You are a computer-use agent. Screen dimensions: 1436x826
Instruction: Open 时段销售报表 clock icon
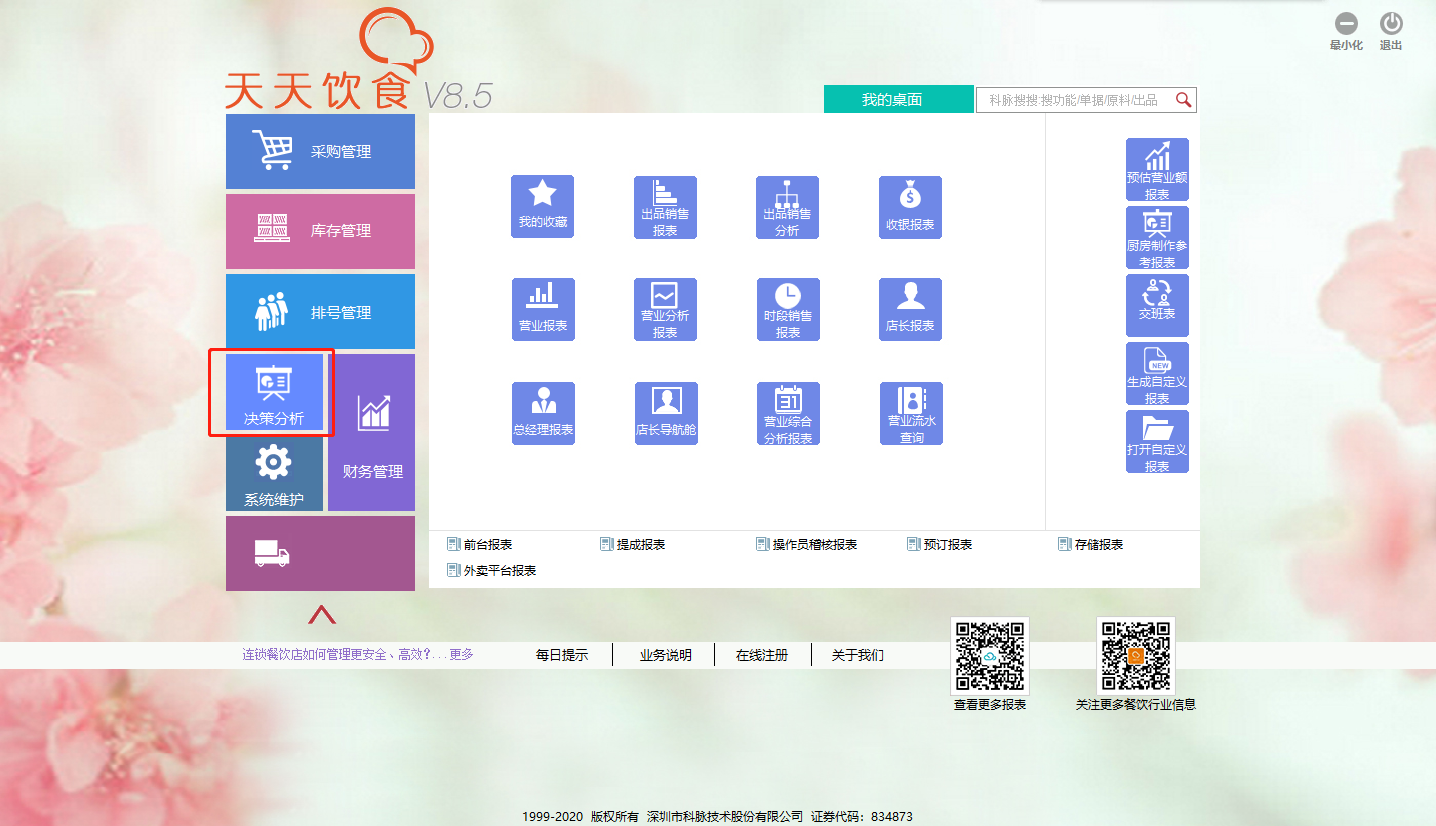click(788, 309)
